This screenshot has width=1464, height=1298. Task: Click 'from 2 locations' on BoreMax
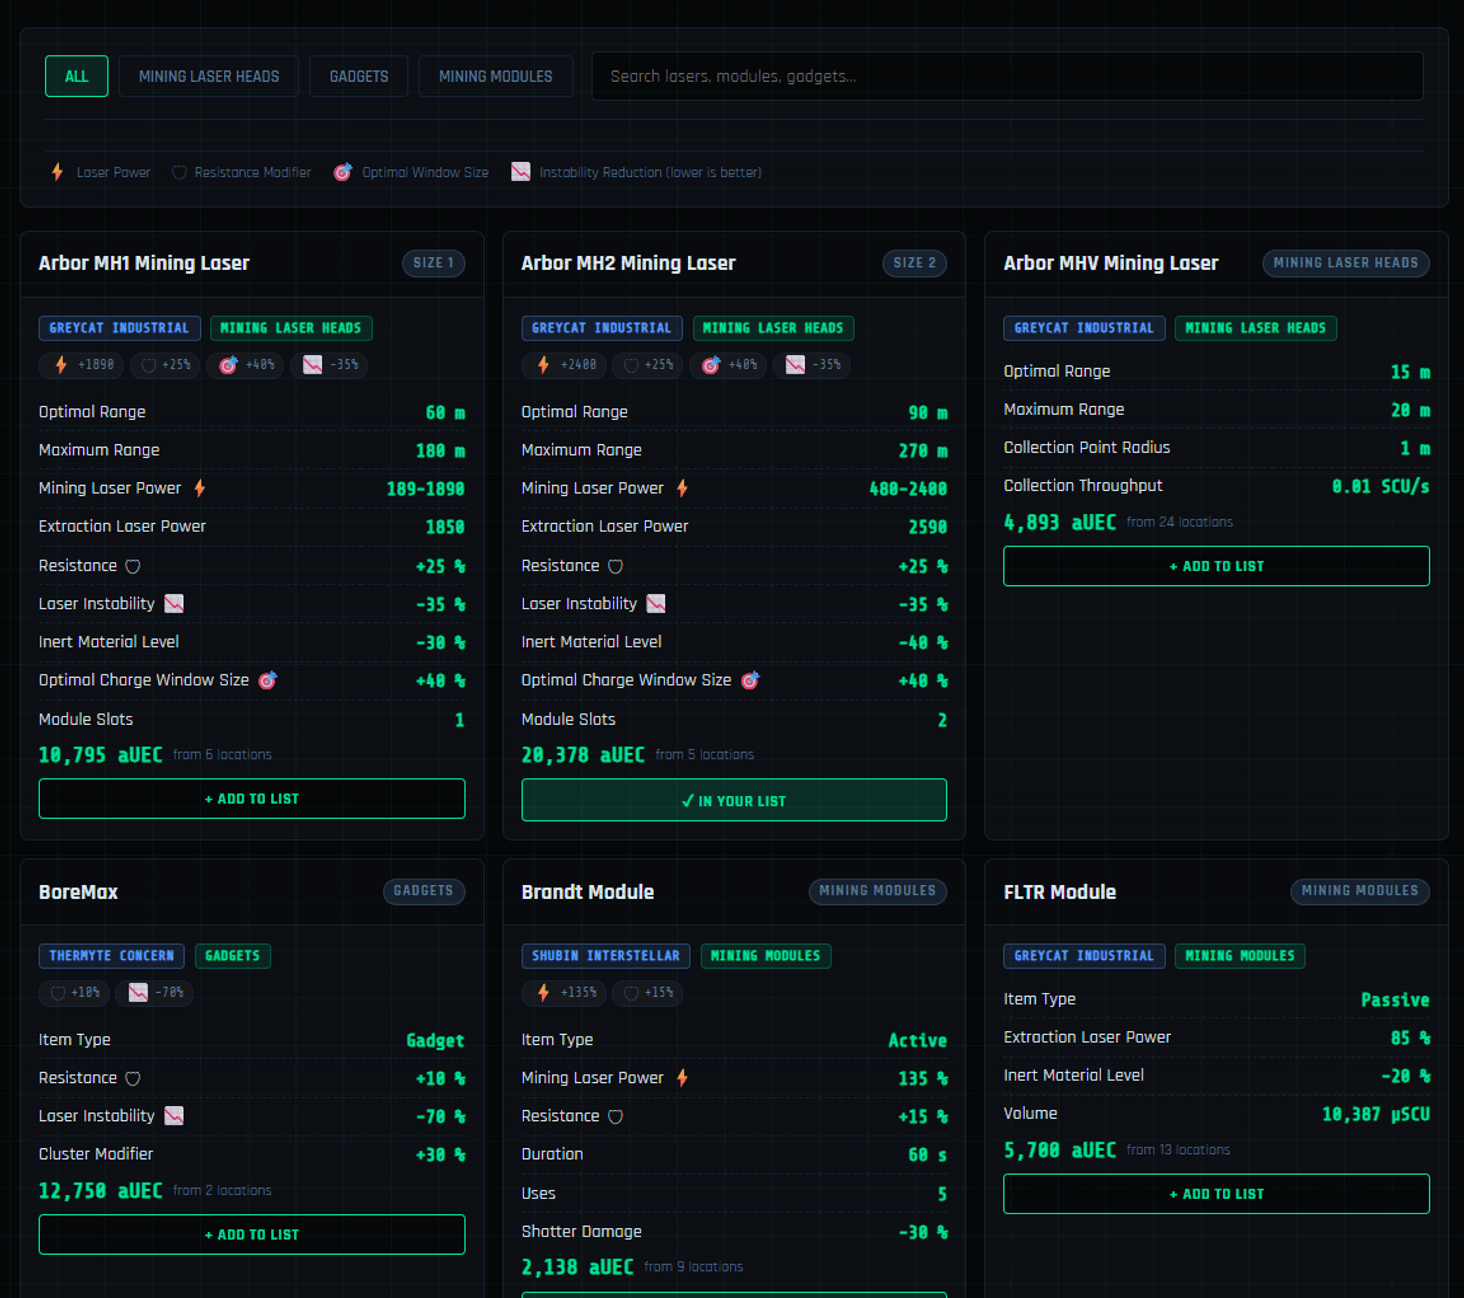tap(222, 1191)
